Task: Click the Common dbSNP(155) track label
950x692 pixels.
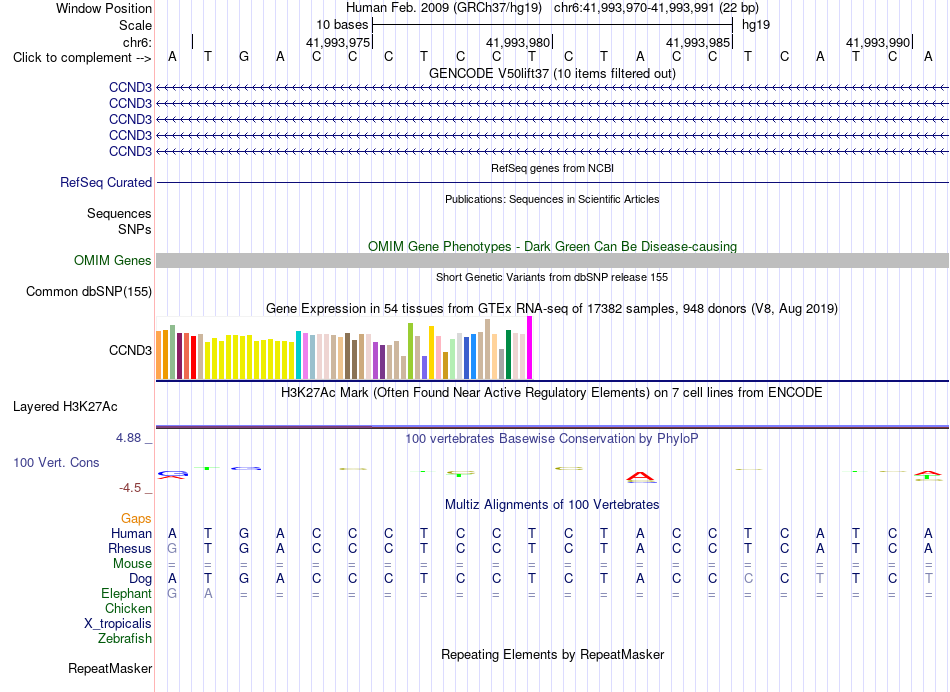Action: click(x=89, y=291)
